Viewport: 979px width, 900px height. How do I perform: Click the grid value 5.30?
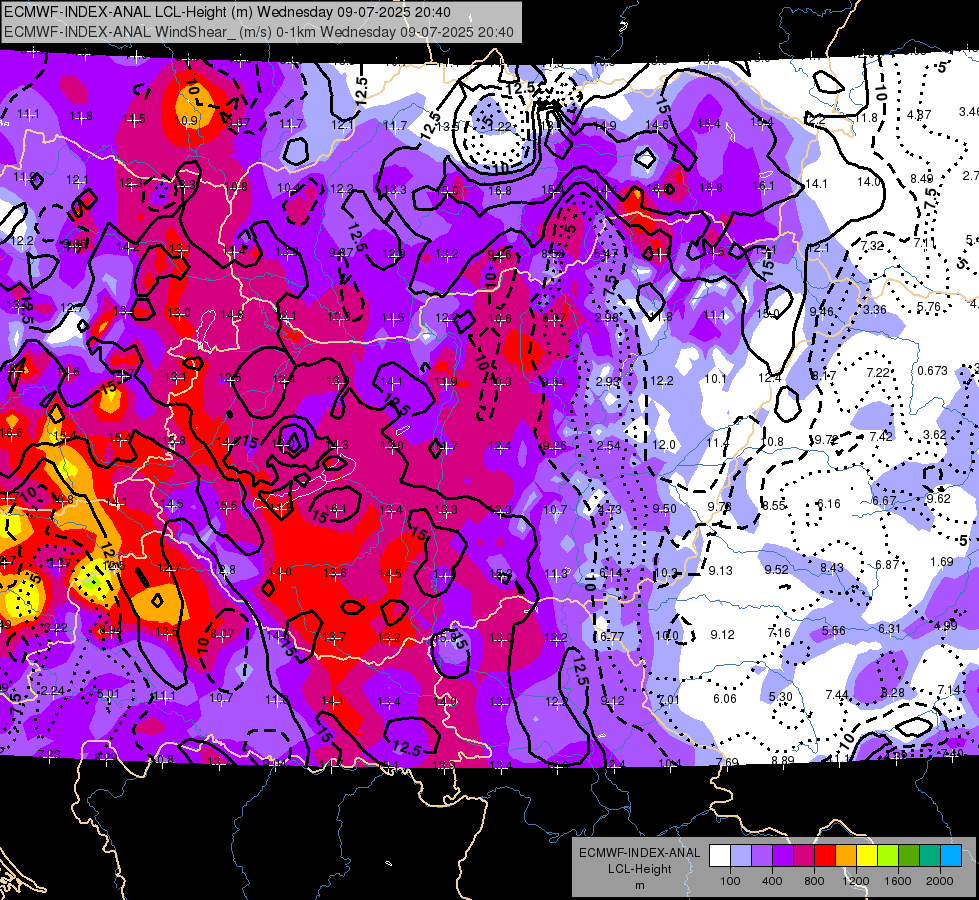pos(780,696)
